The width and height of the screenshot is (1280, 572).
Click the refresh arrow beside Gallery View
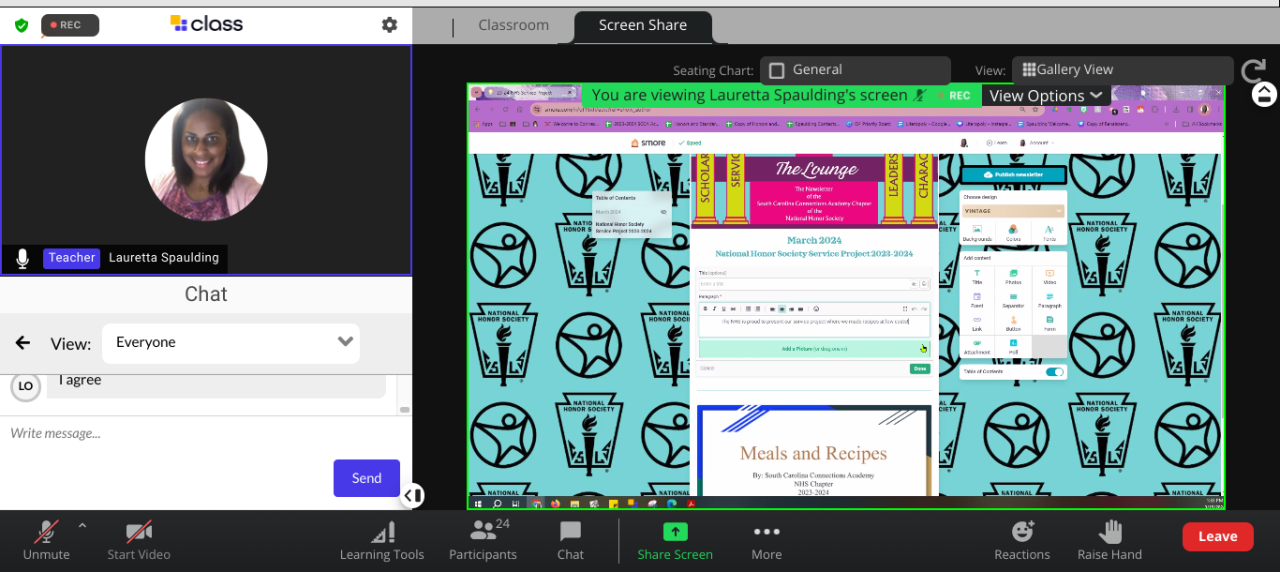(x=1253, y=71)
